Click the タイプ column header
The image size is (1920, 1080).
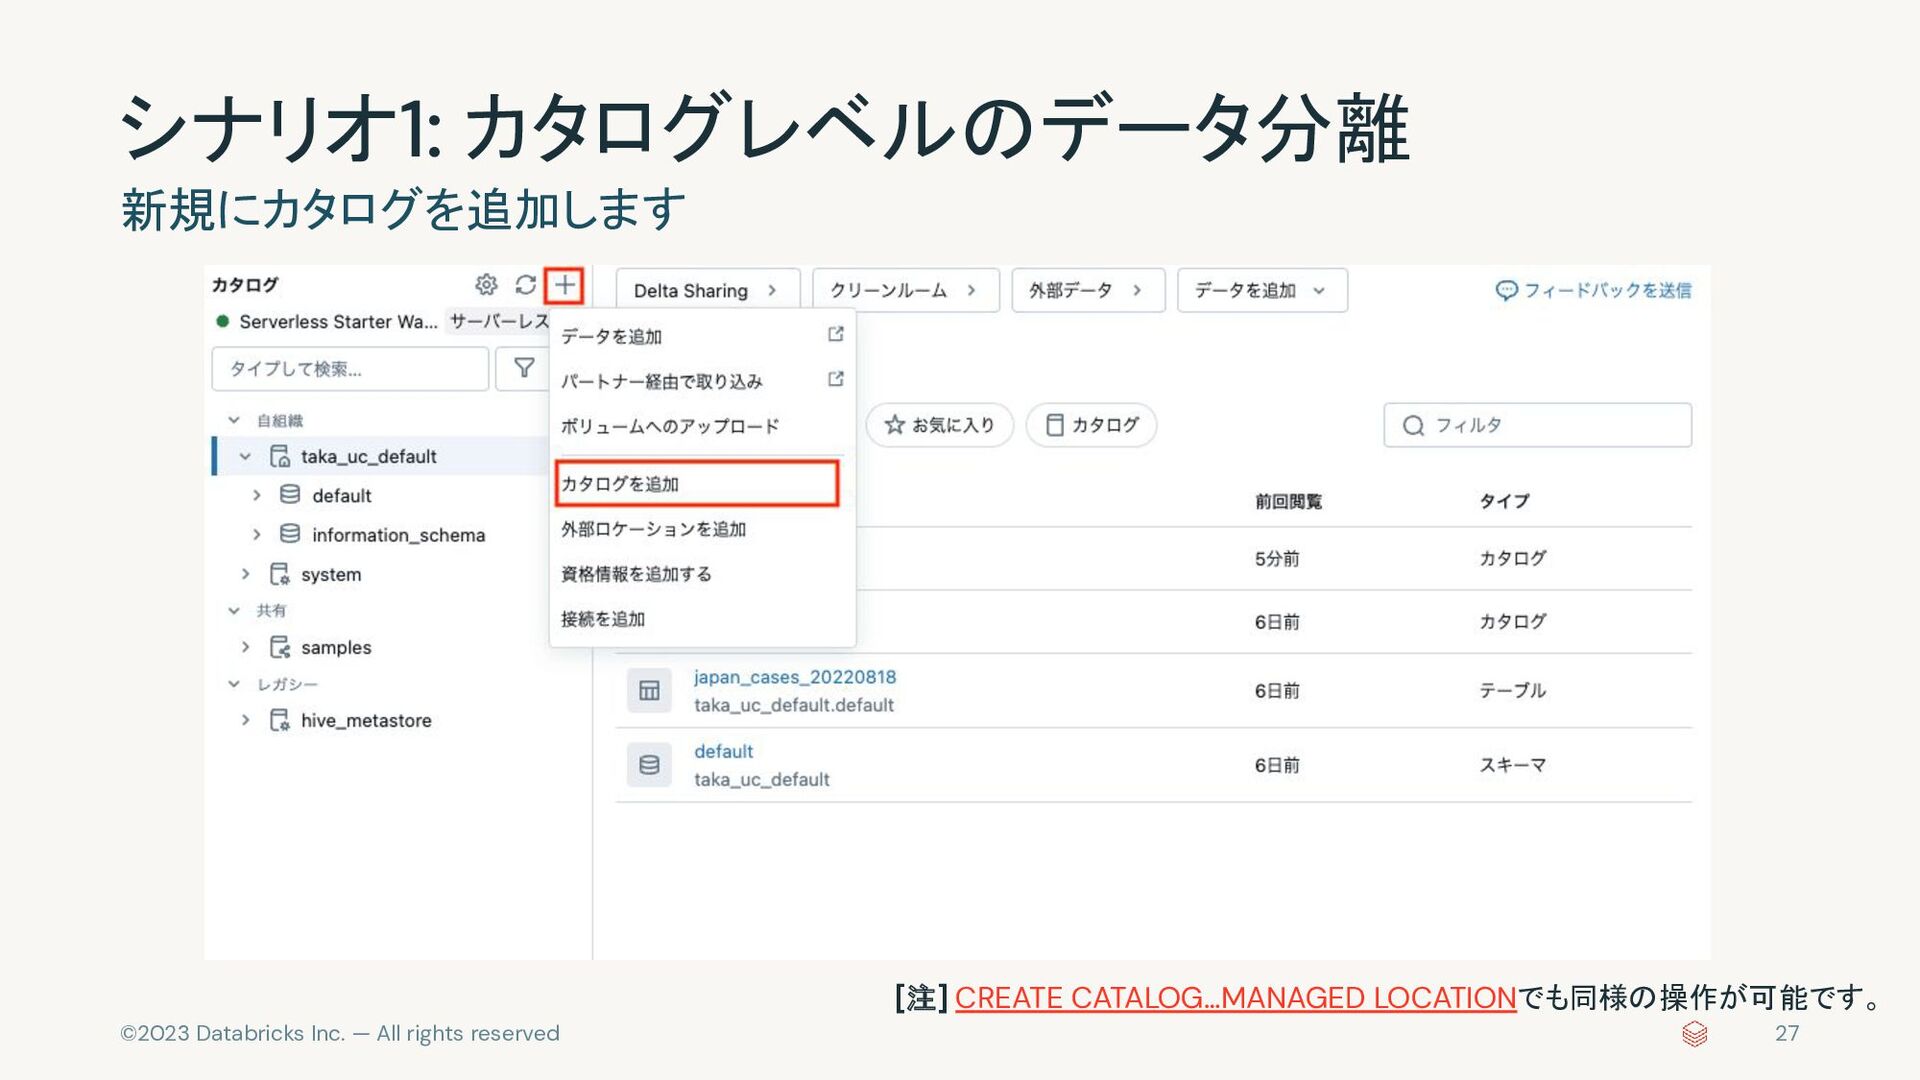coord(1505,501)
